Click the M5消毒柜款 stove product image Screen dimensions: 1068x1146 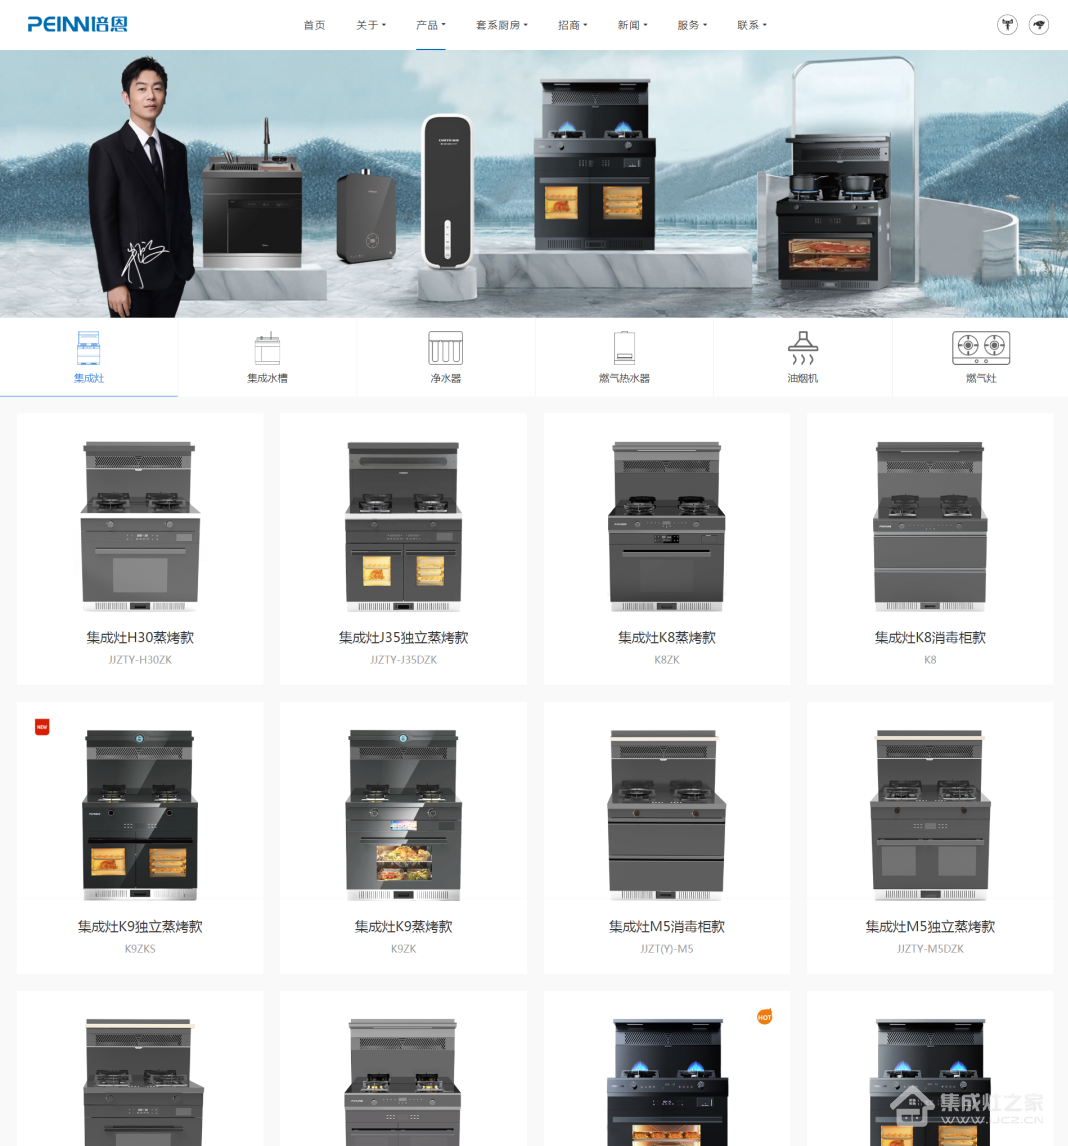[x=667, y=815]
